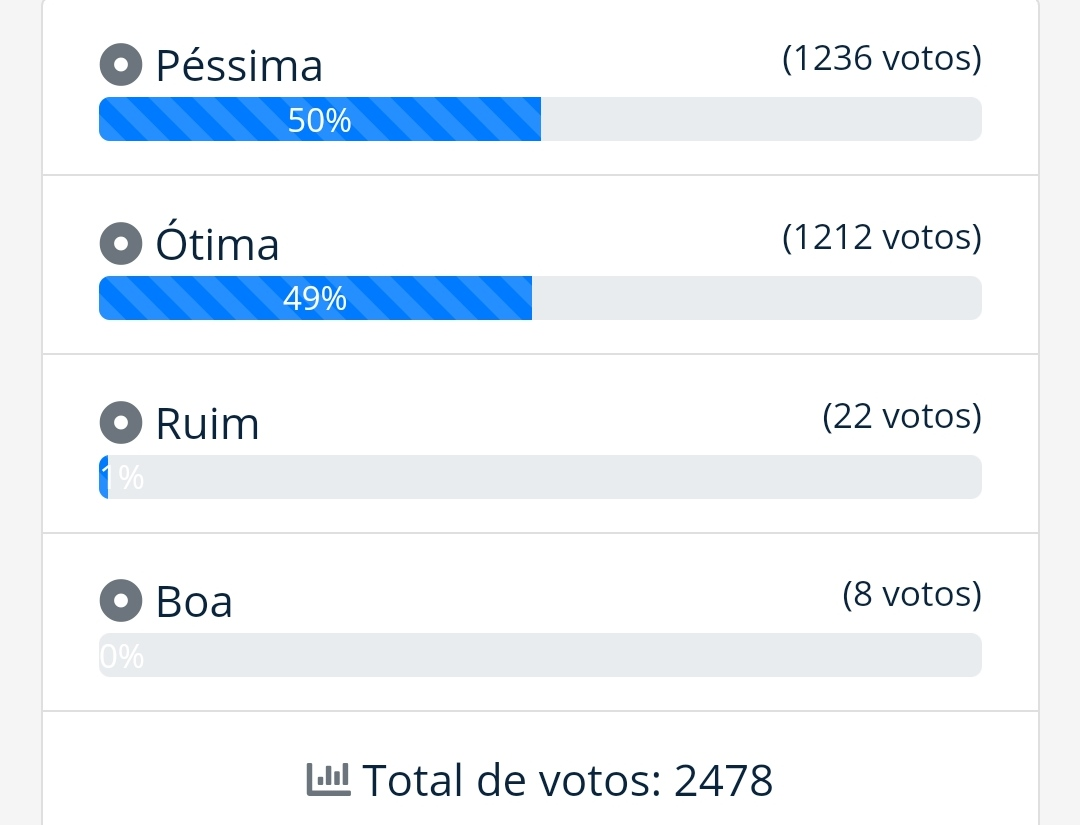Image resolution: width=1080 pixels, height=825 pixels.
Task: Click the Total de votos: 2478 text
Action: coord(567,780)
